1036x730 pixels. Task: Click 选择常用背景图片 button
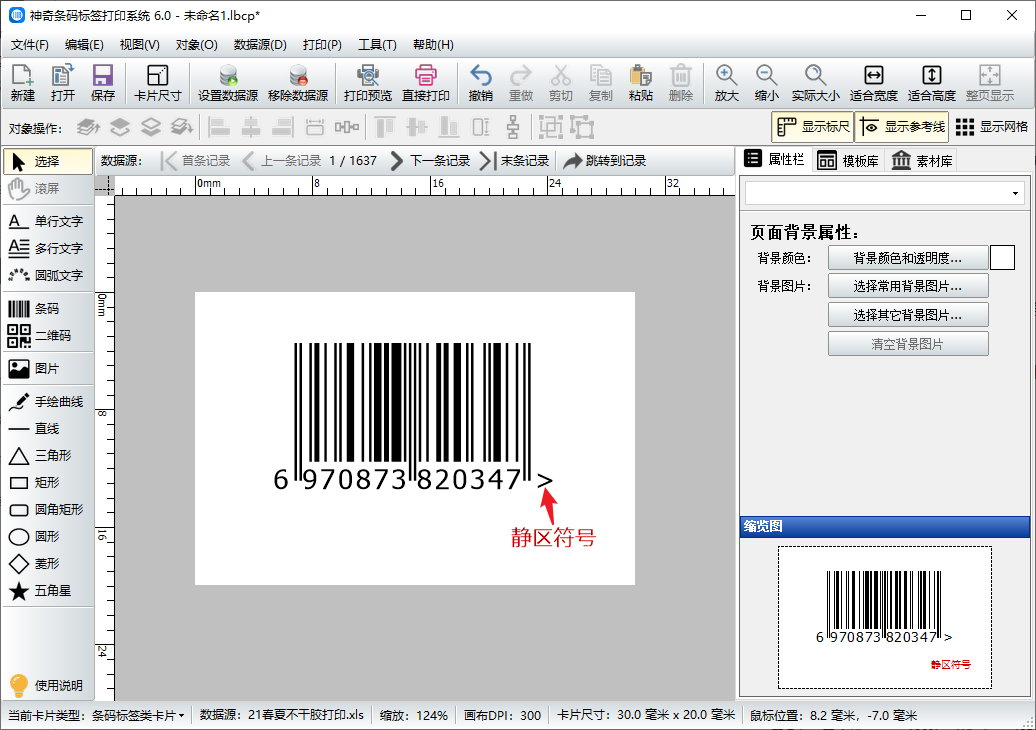(x=907, y=286)
